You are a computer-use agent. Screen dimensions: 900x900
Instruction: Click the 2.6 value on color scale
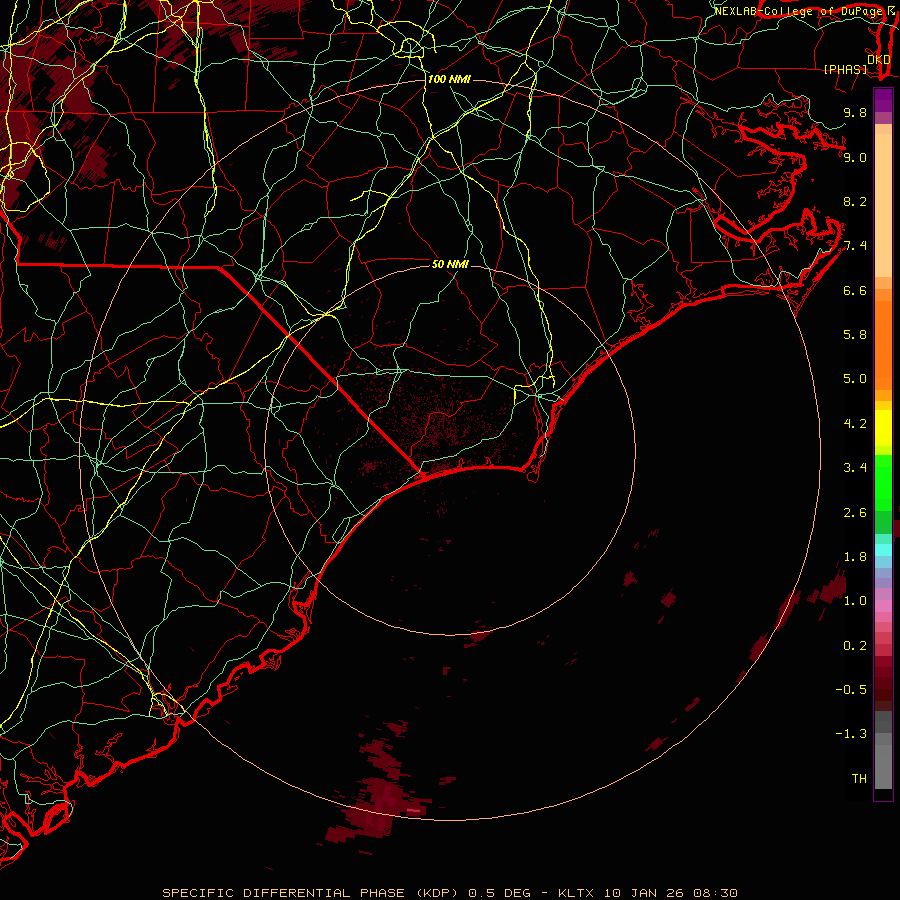(x=855, y=513)
